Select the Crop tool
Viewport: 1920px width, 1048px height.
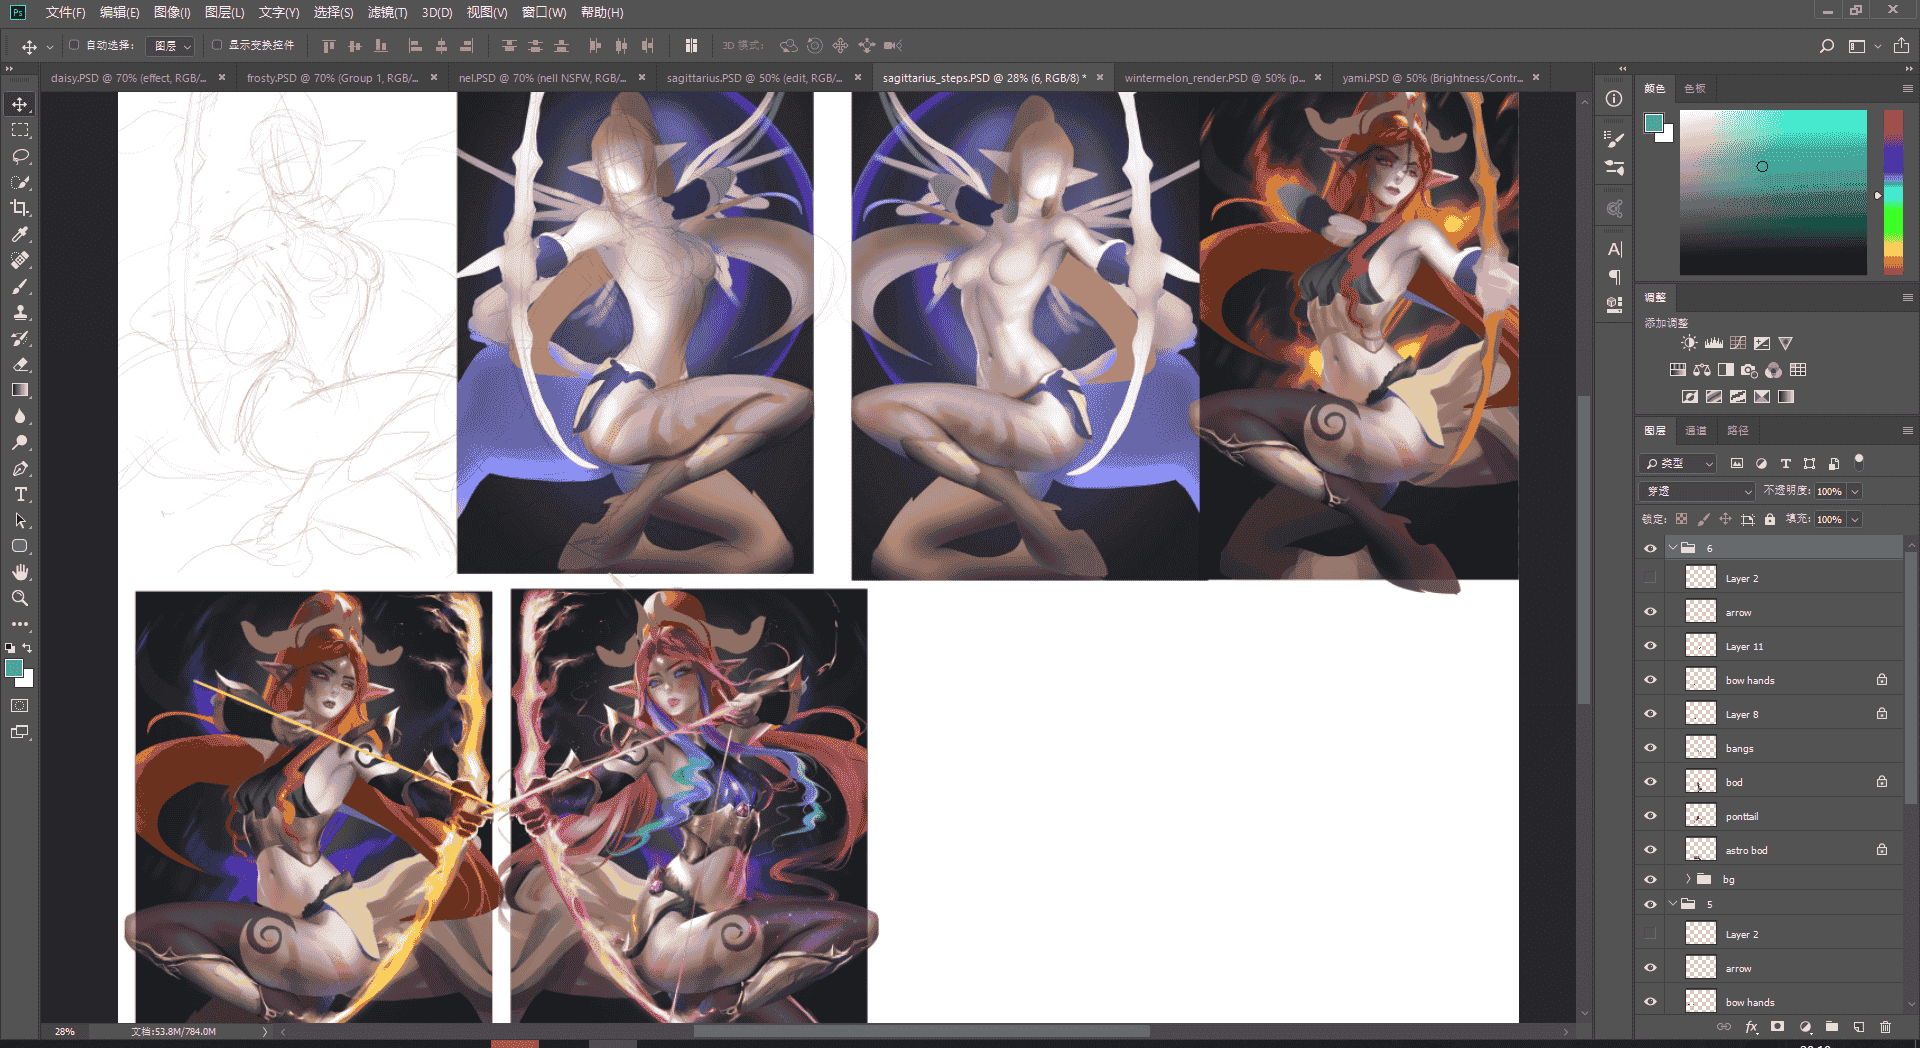(x=20, y=208)
